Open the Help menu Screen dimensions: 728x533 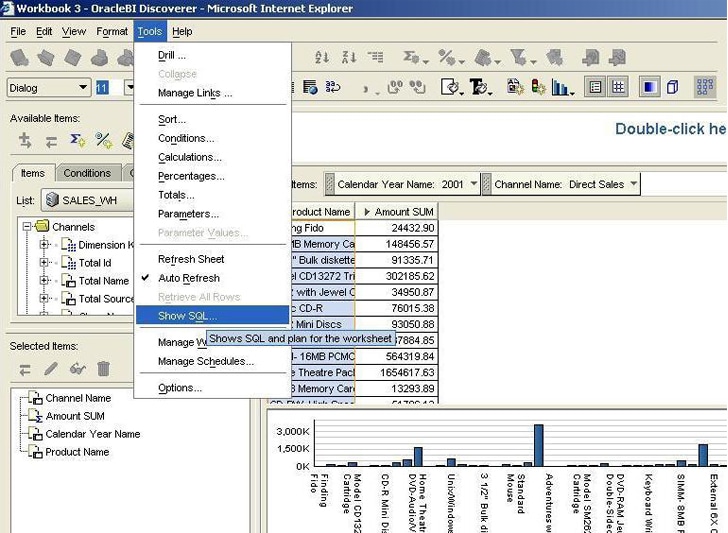[182, 32]
